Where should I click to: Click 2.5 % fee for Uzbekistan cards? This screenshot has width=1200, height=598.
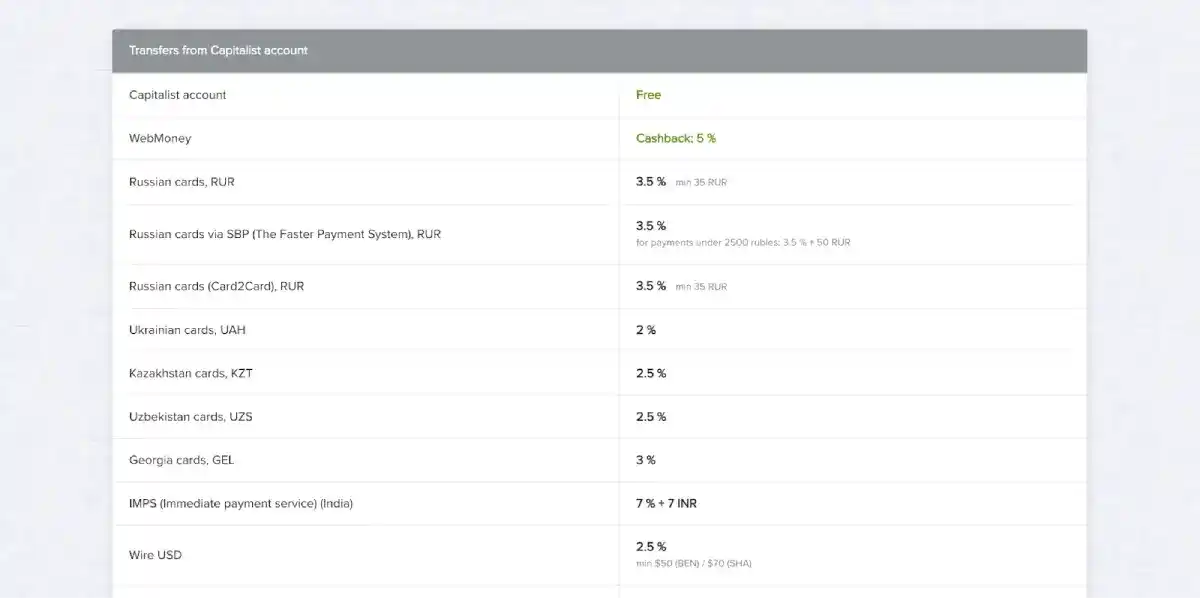650,417
